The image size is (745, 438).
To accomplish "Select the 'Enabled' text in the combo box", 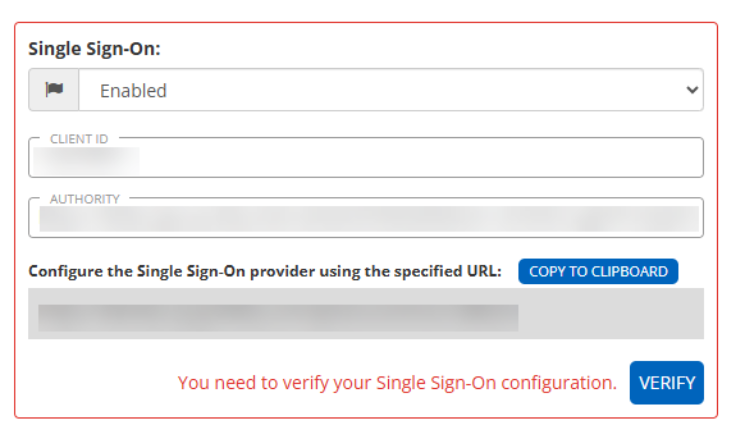I will tap(133, 91).
